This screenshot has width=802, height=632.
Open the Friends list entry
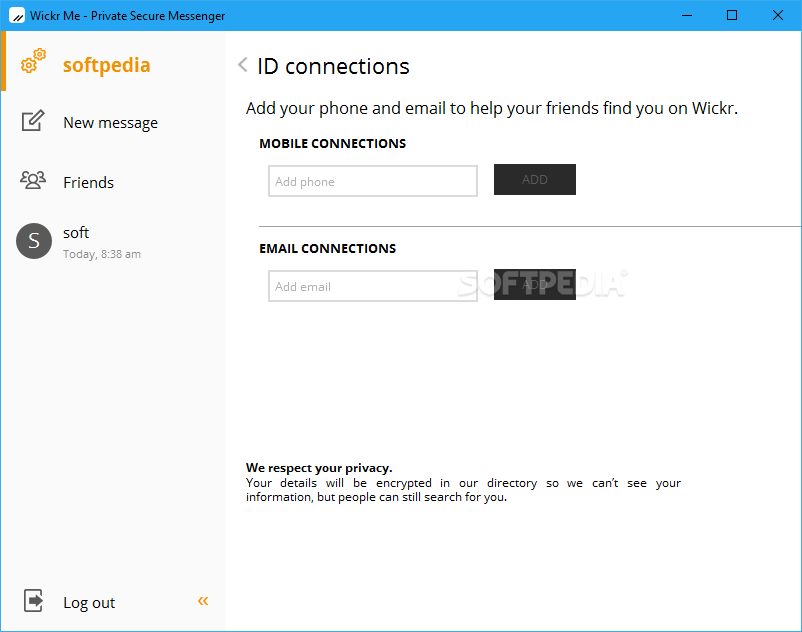(x=88, y=183)
